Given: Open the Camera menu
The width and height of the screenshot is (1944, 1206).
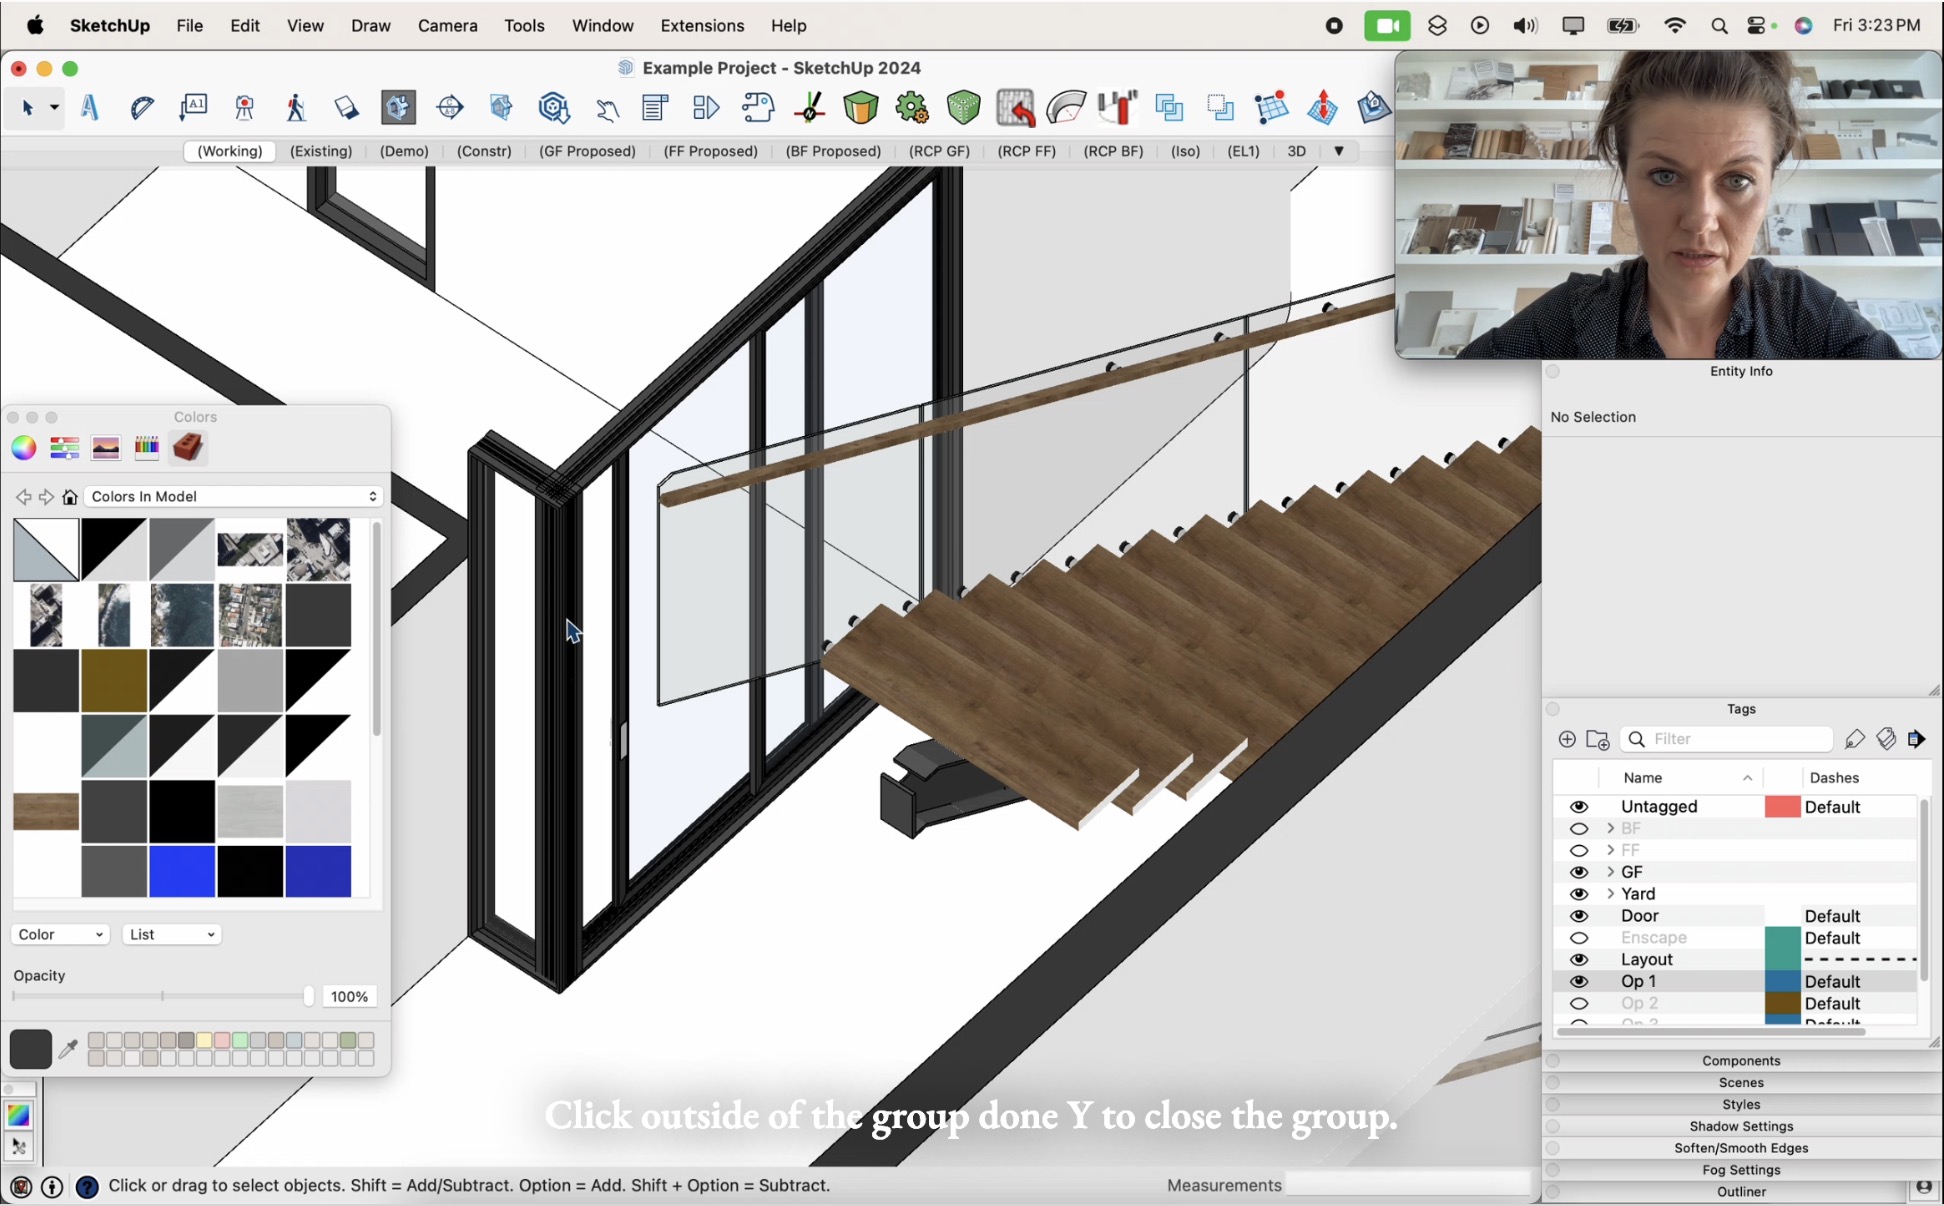Looking at the screenshot, I should (447, 26).
